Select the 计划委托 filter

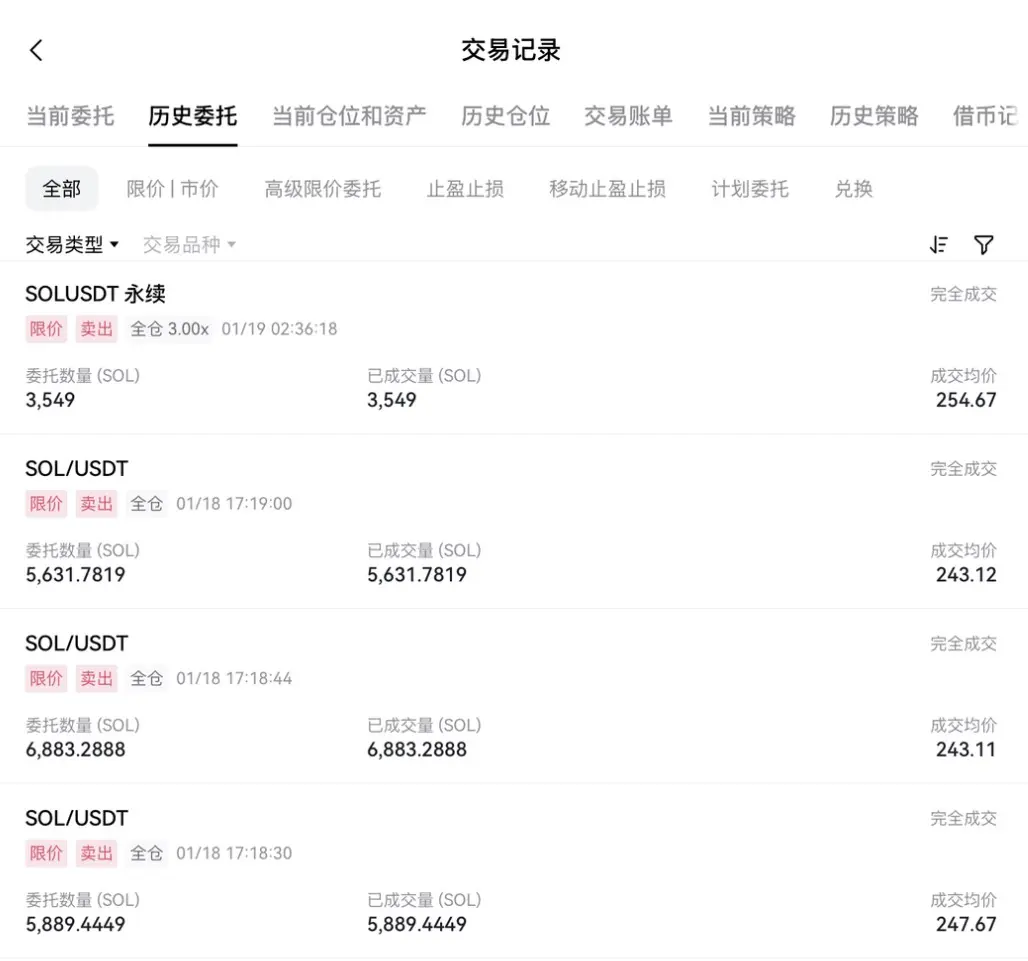(750, 189)
